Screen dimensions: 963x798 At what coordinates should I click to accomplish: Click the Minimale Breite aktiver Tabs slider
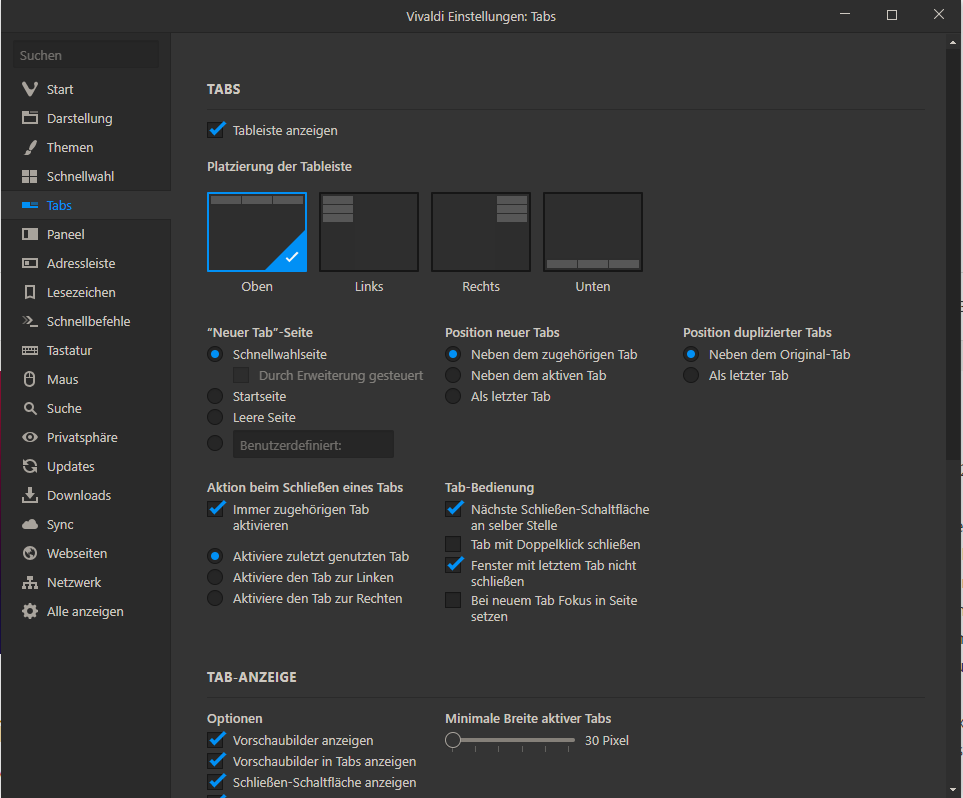pyautogui.click(x=514, y=741)
